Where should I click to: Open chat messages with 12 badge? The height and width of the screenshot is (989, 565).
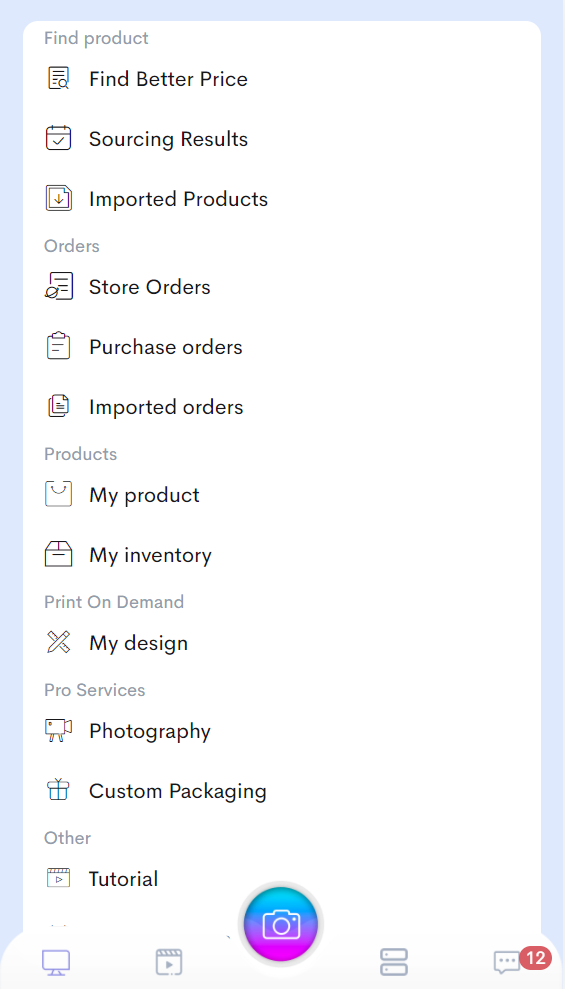pyautogui.click(x=507, y=963)
